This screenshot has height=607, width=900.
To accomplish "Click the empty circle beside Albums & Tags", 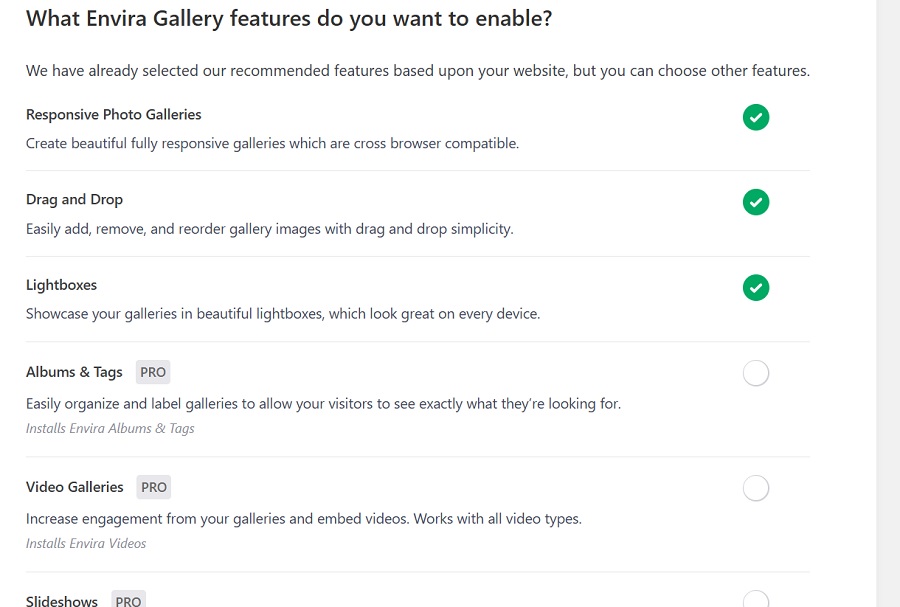I will (x=755, y=372).
